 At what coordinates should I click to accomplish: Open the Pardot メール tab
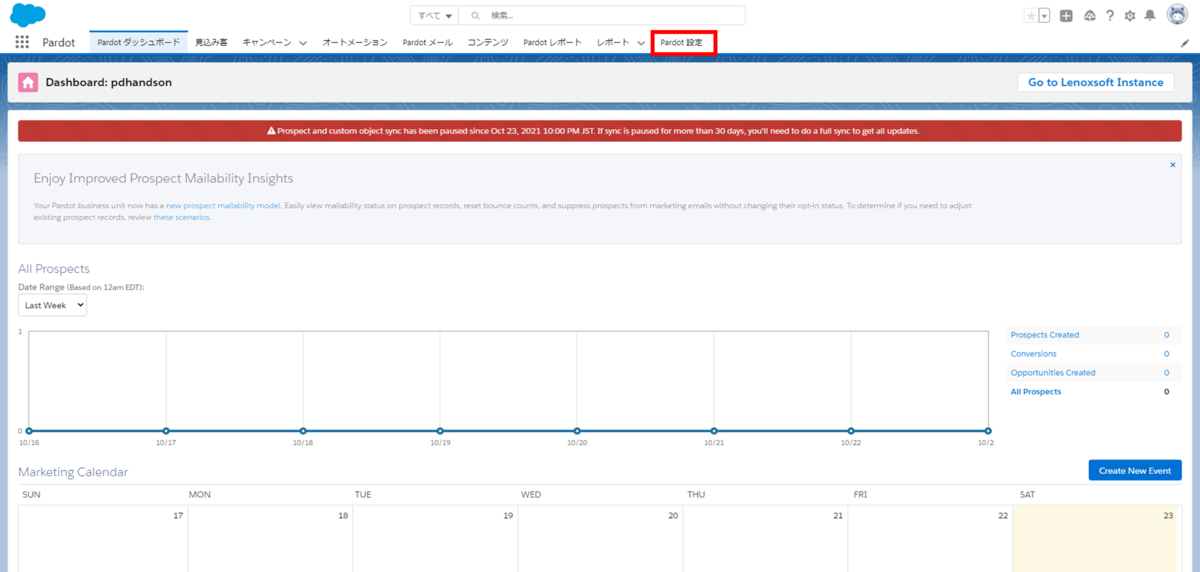click(427, 42)
